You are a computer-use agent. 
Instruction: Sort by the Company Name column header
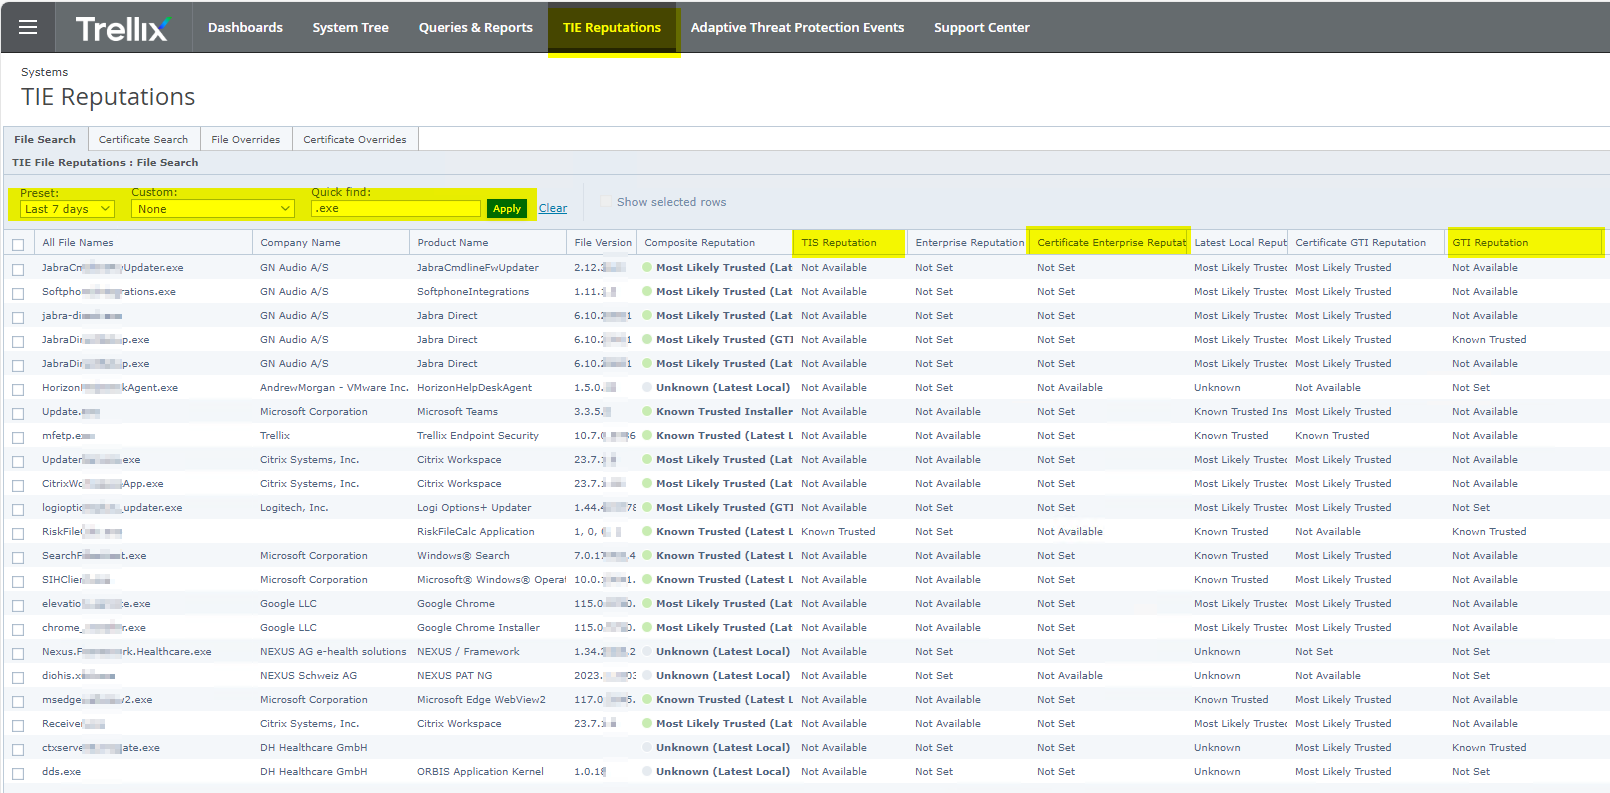(x=300, y=243)
